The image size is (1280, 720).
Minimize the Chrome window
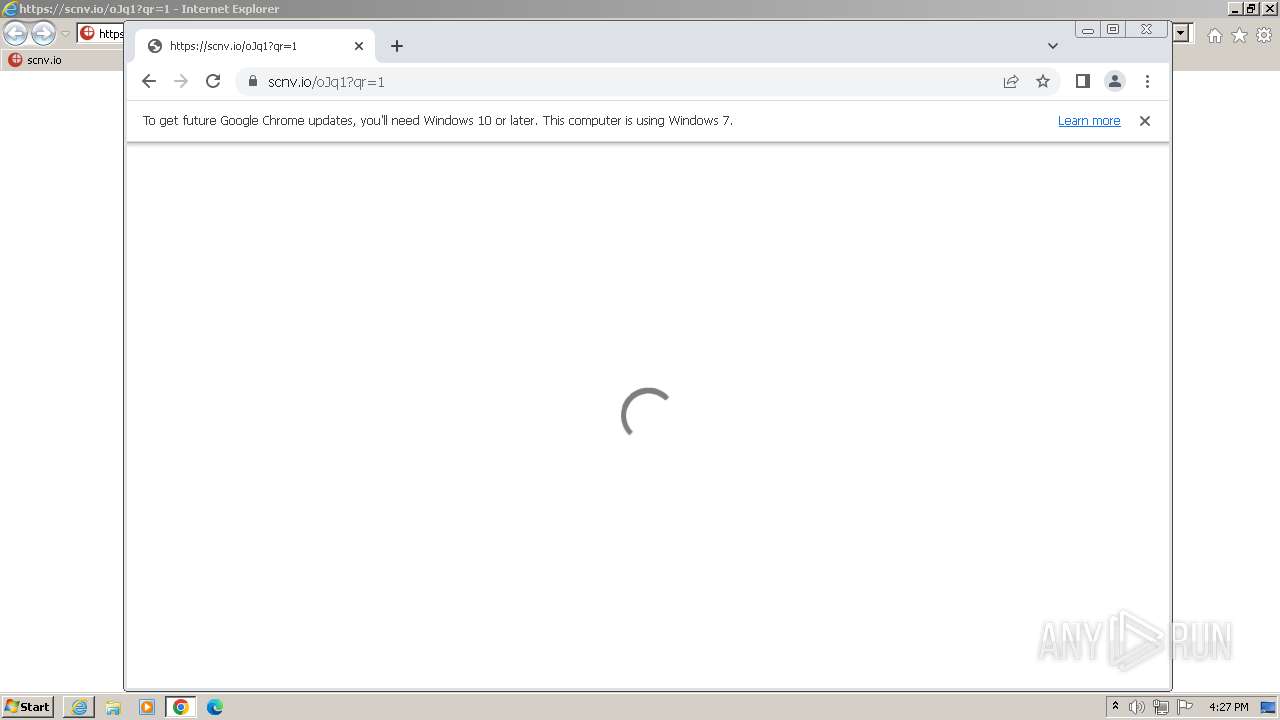tap(1088, 30)
